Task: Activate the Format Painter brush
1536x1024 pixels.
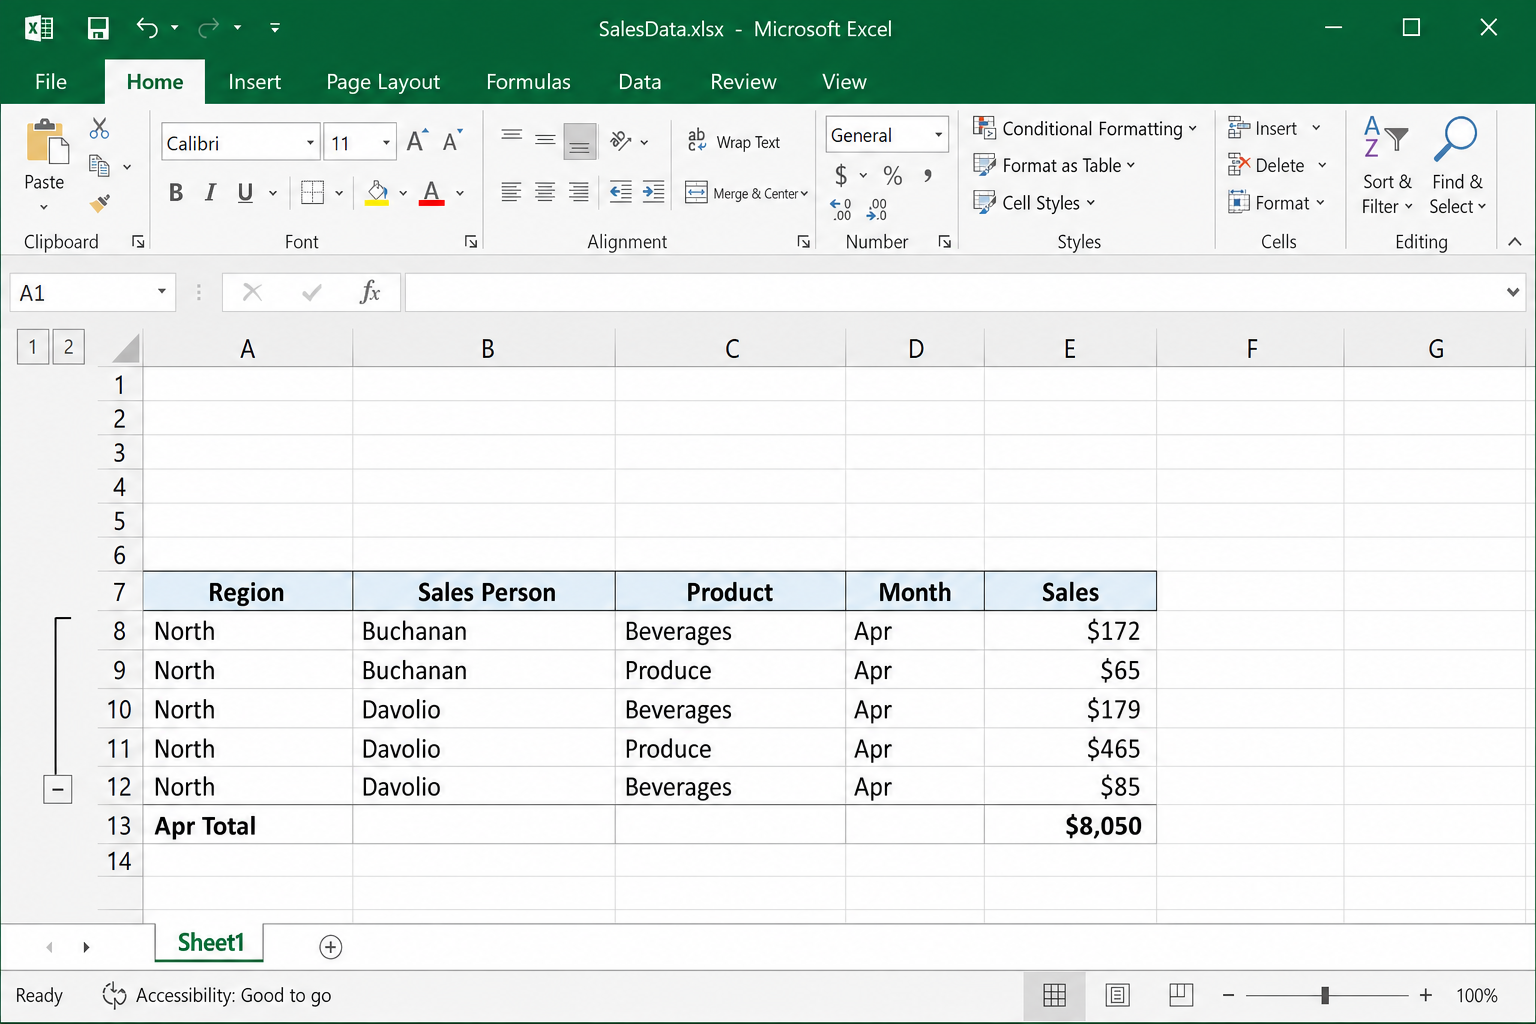Action: pyautogui.click(x=99, y=203)
